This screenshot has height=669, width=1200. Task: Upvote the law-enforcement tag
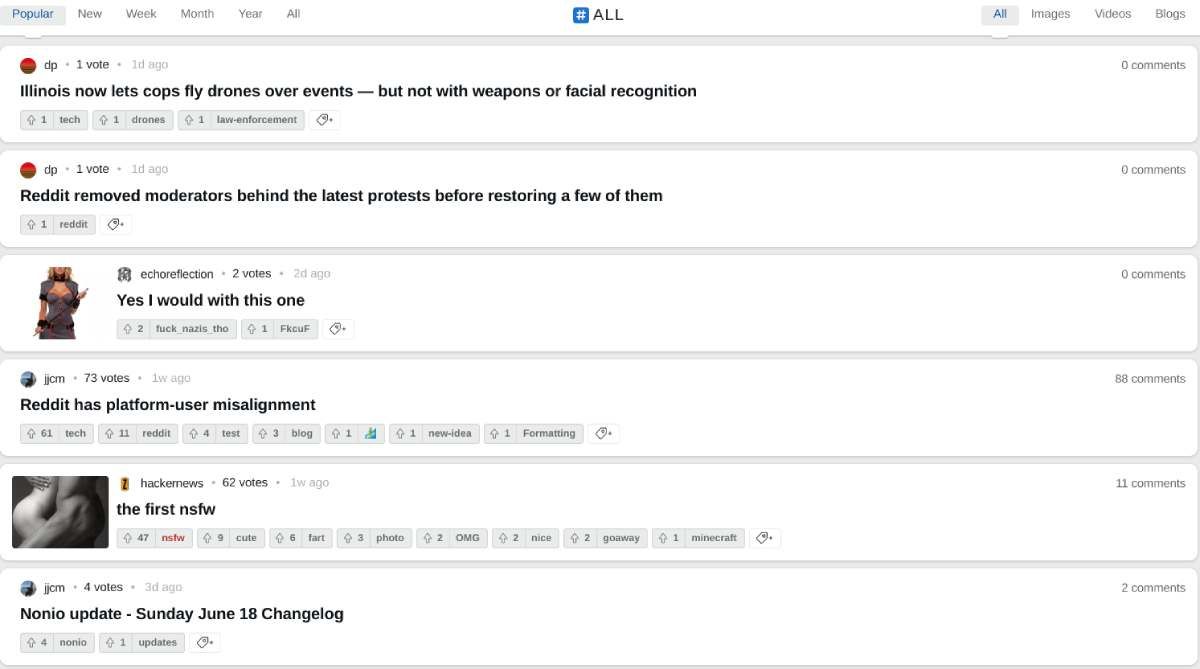pyautogui.click(x=194, y=120)
